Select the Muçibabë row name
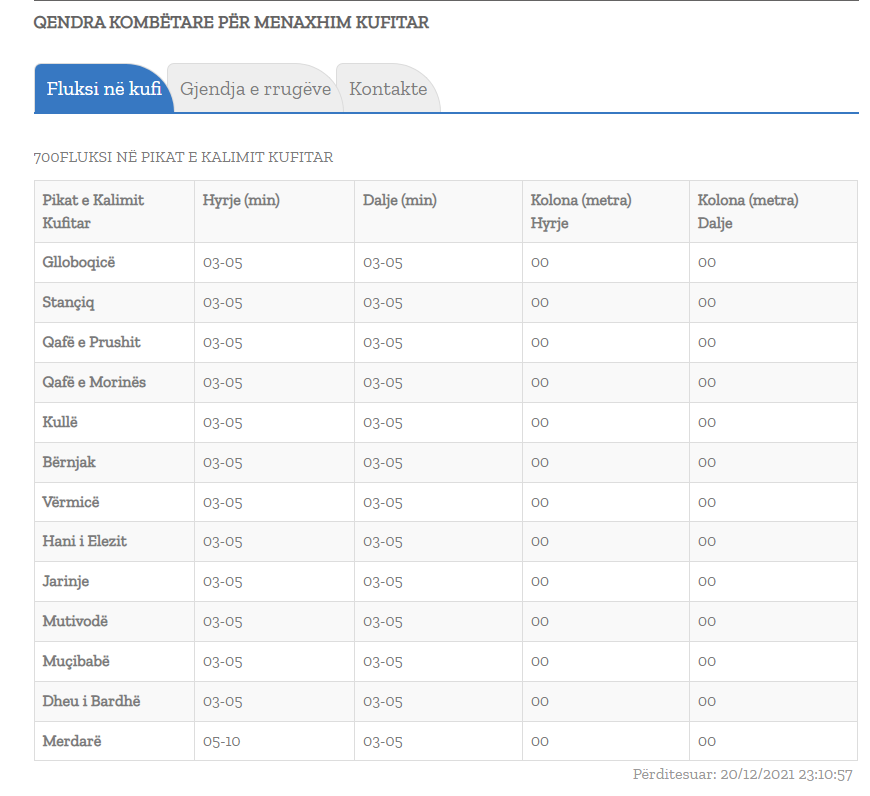870x796 pixels. (x=76, y=661)
